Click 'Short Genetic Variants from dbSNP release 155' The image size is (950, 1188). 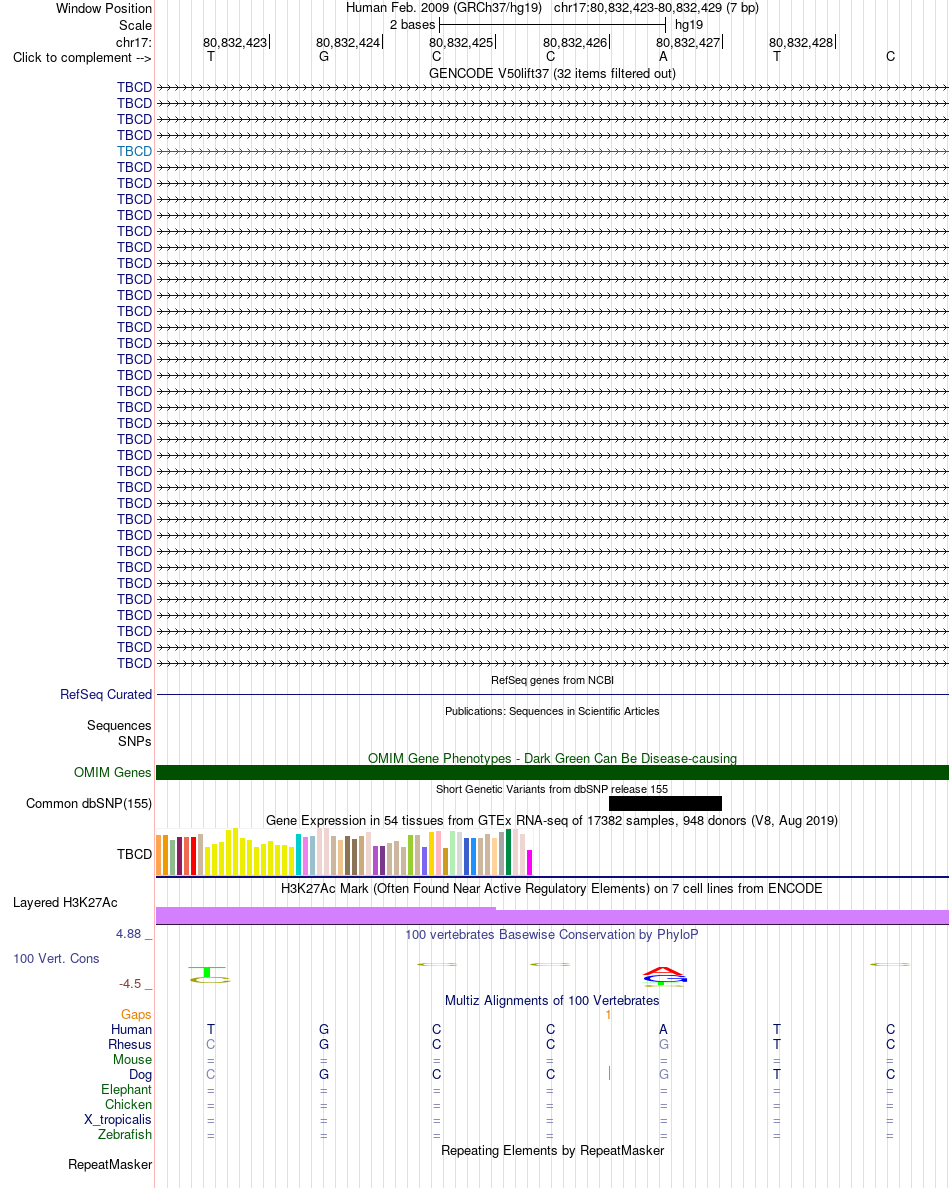pos(552,789)
